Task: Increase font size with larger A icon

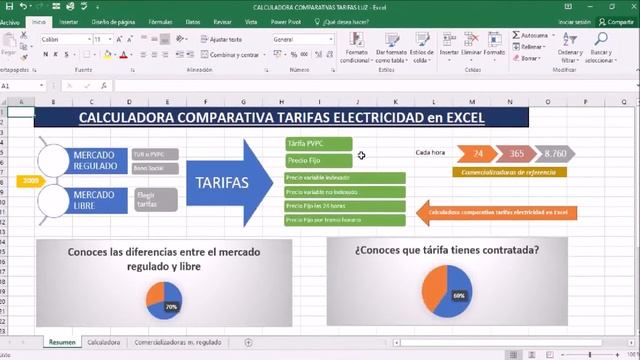Action: tap(119, 40)
